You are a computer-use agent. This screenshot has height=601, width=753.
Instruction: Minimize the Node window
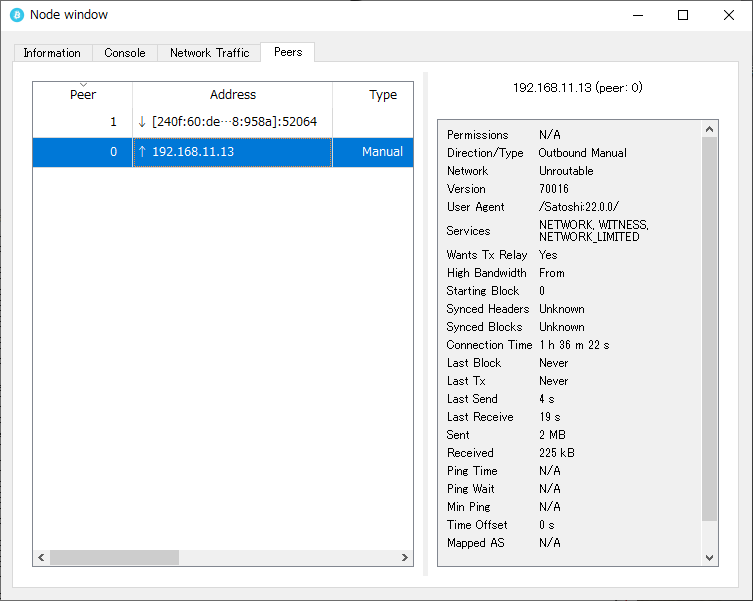(x=638, y=15)
